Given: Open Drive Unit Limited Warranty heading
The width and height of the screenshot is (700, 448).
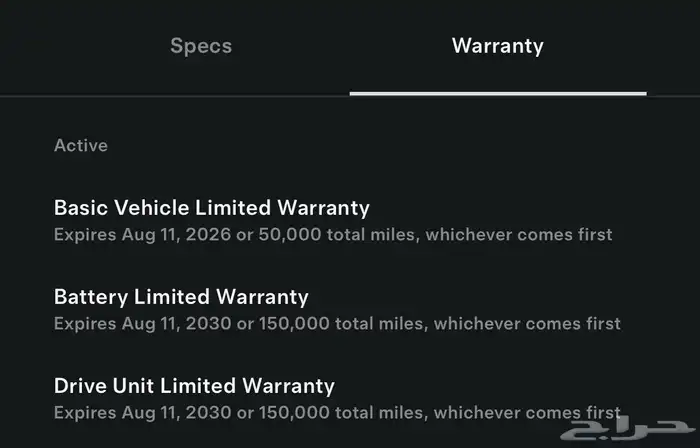Looking at the screenshot, I should (x=194, y=386).
